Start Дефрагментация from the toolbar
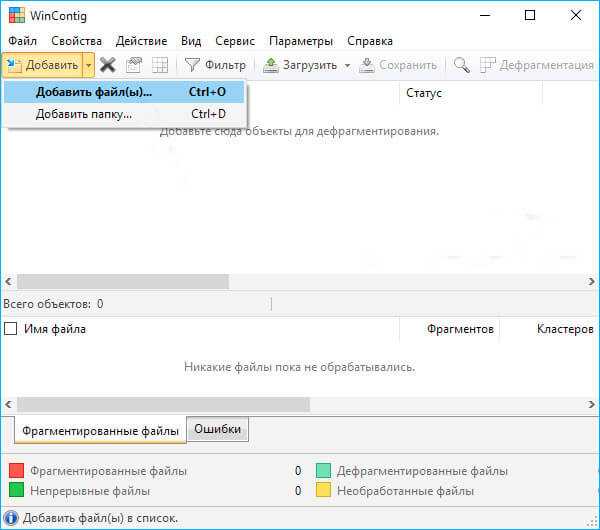 pyautogui.click(x=536, y=65)
